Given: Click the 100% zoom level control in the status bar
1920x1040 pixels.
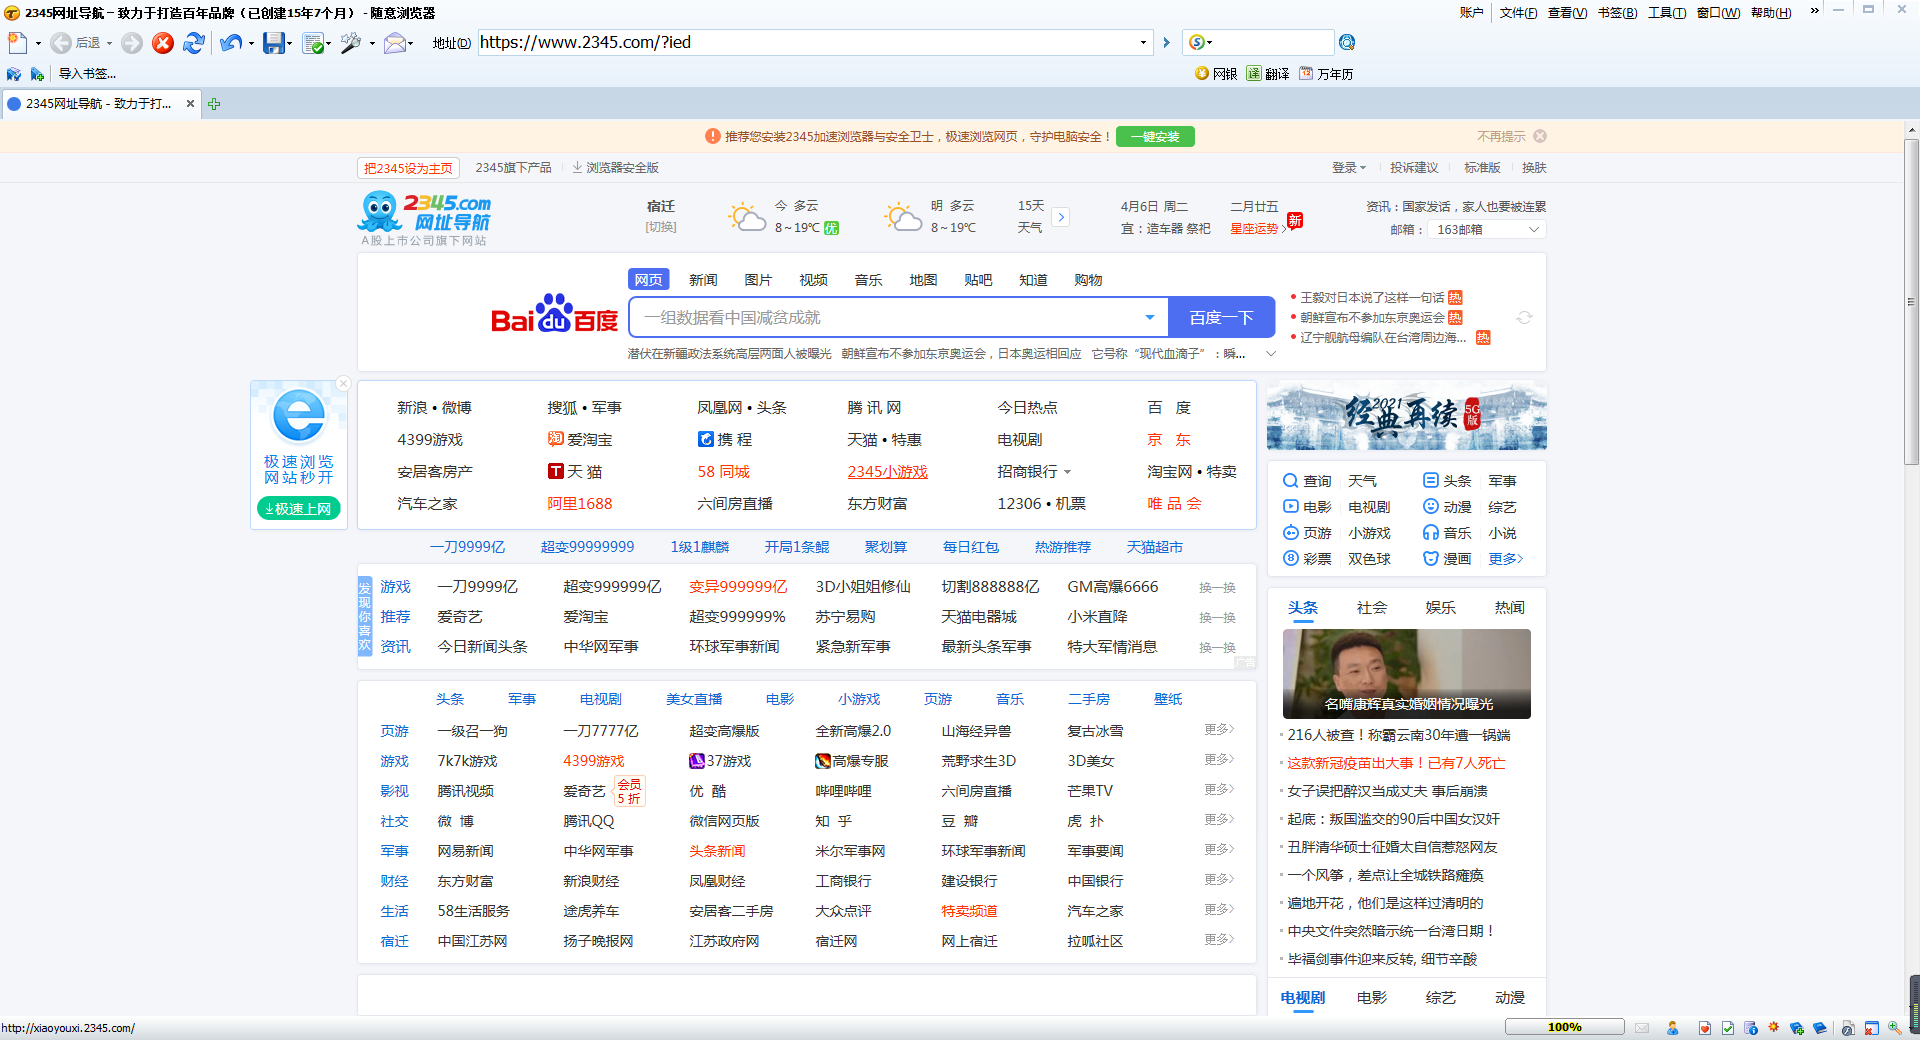Looking at the screenshot, I should click(1564, 1027).
